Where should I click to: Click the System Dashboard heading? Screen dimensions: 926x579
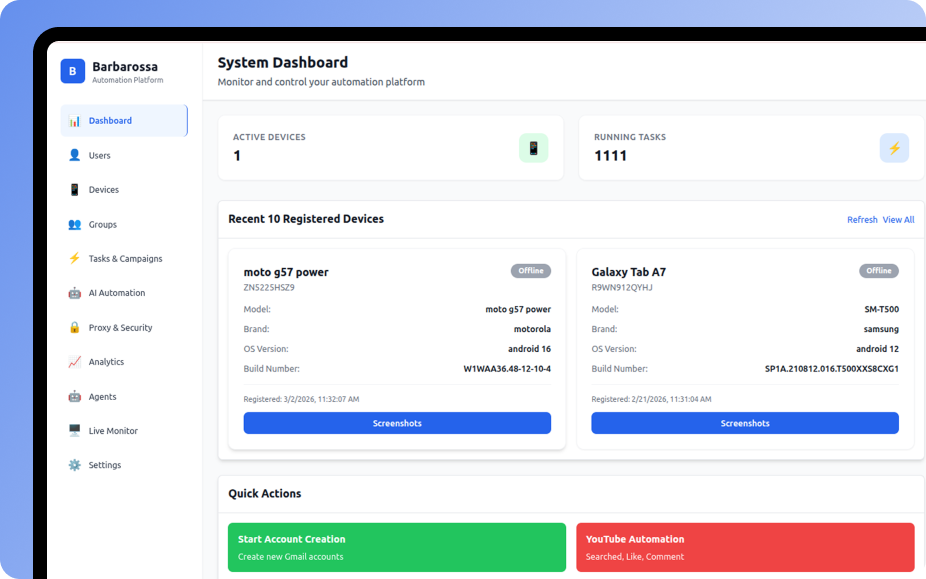282,63
